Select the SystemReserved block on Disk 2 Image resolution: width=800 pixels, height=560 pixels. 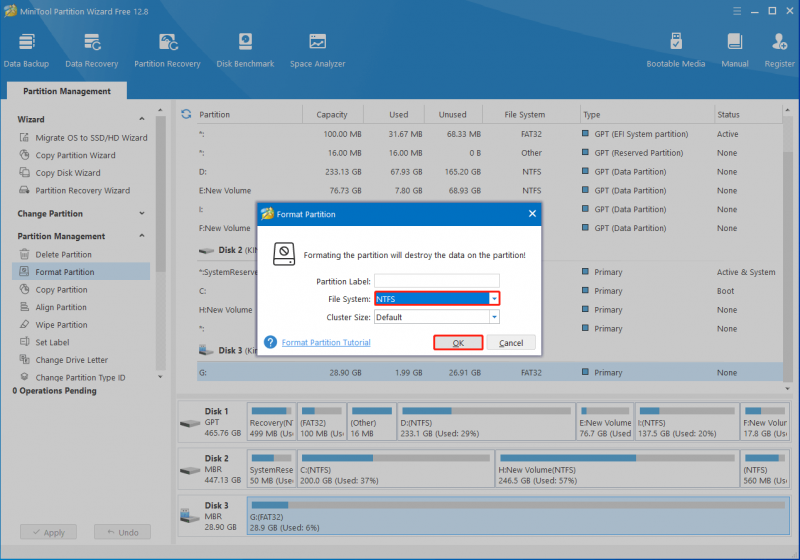tap(271, 469)
